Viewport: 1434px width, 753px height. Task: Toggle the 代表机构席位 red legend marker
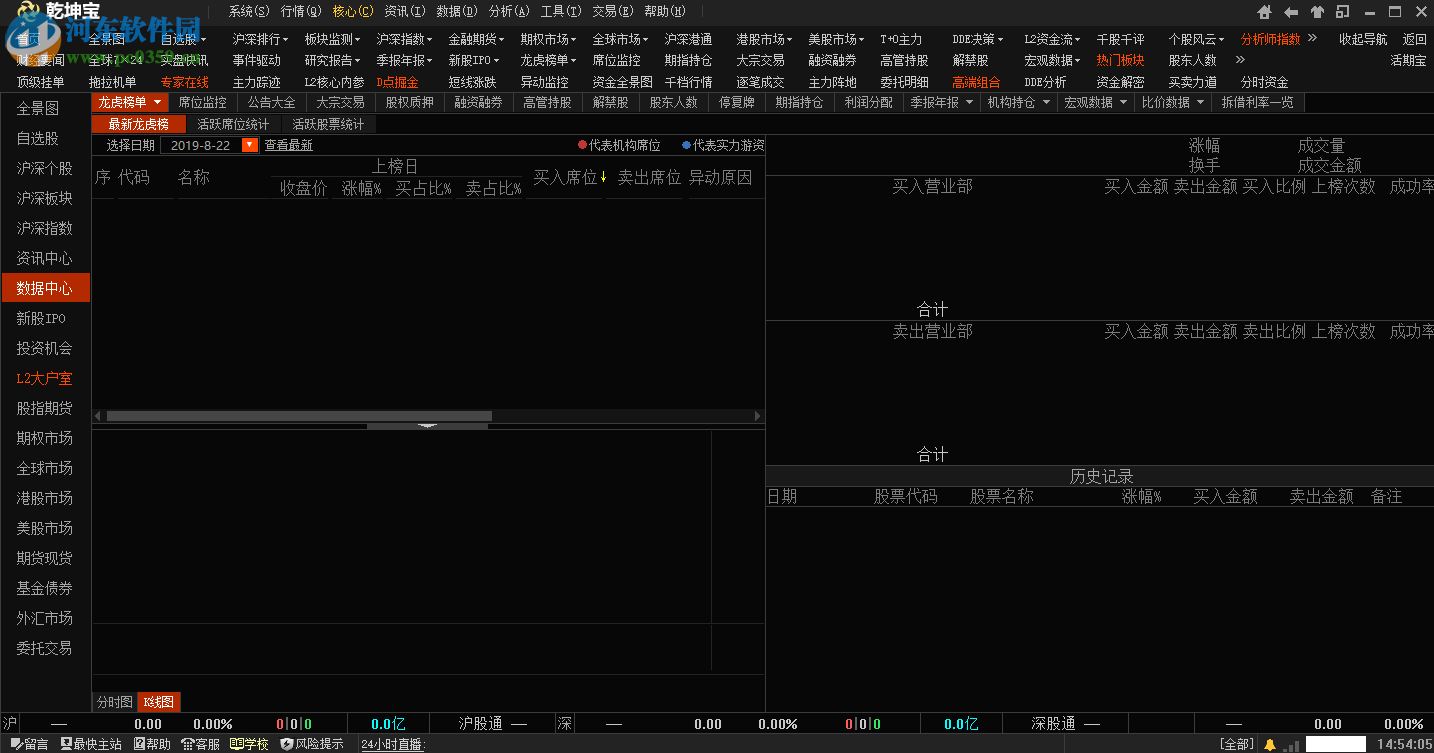pyautogui.click(x=582, y=144)
